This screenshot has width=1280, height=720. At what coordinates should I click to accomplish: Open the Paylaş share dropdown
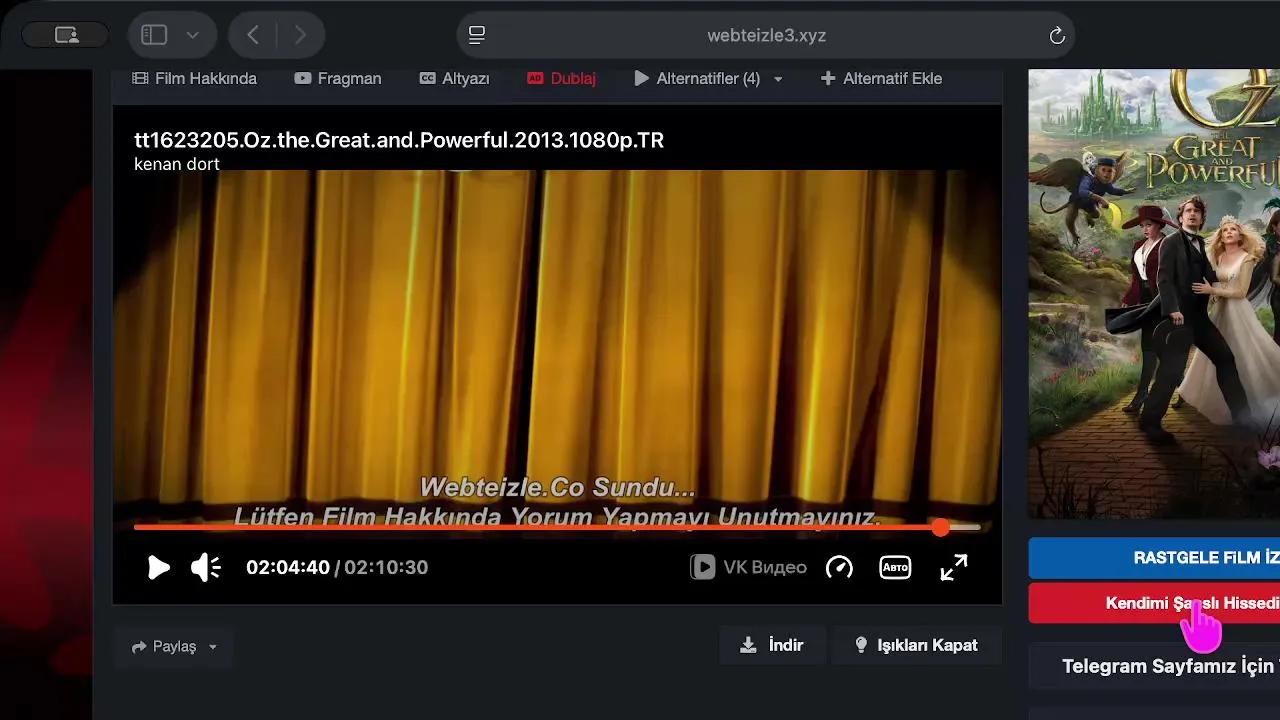174,647
